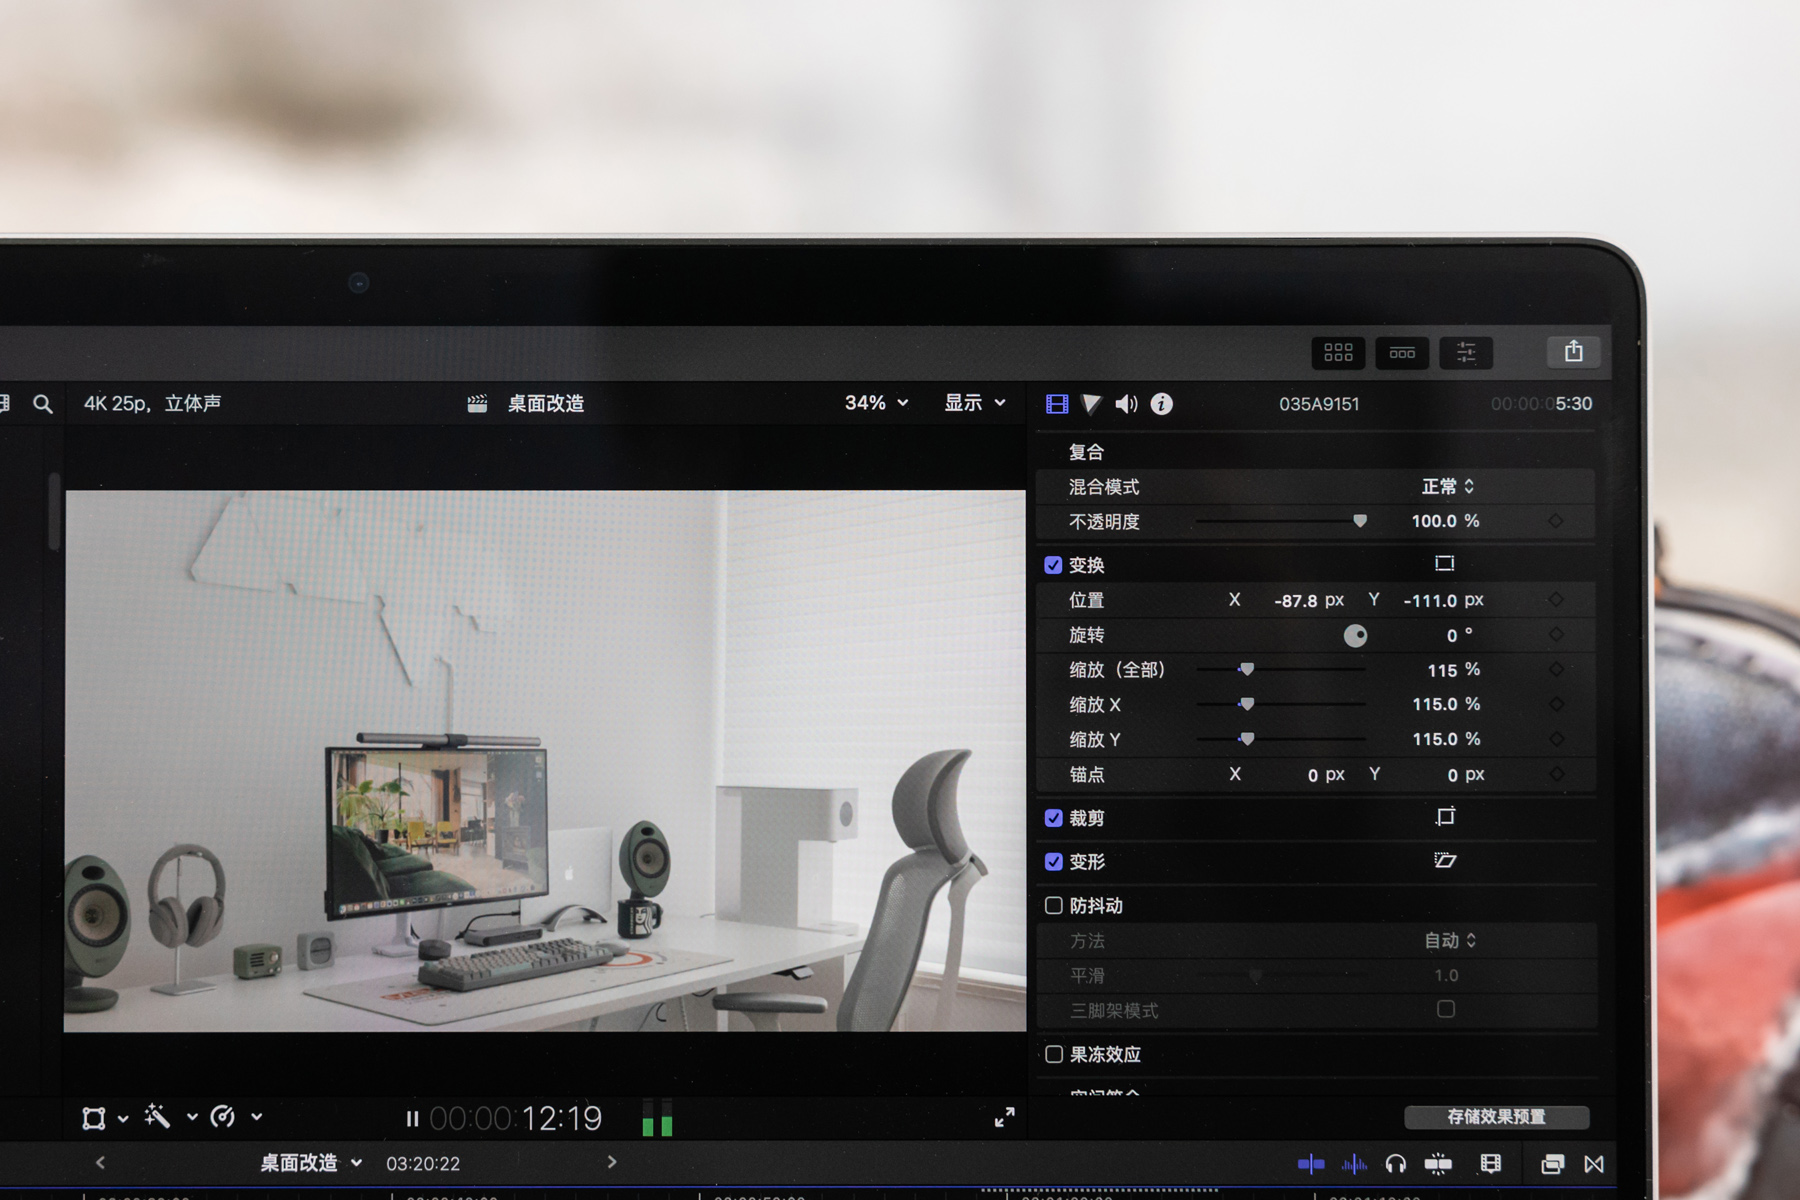Screen dimensions: 1800x1200
Task: Open the clip appearance options
Action: (x=1491, y=1163)
